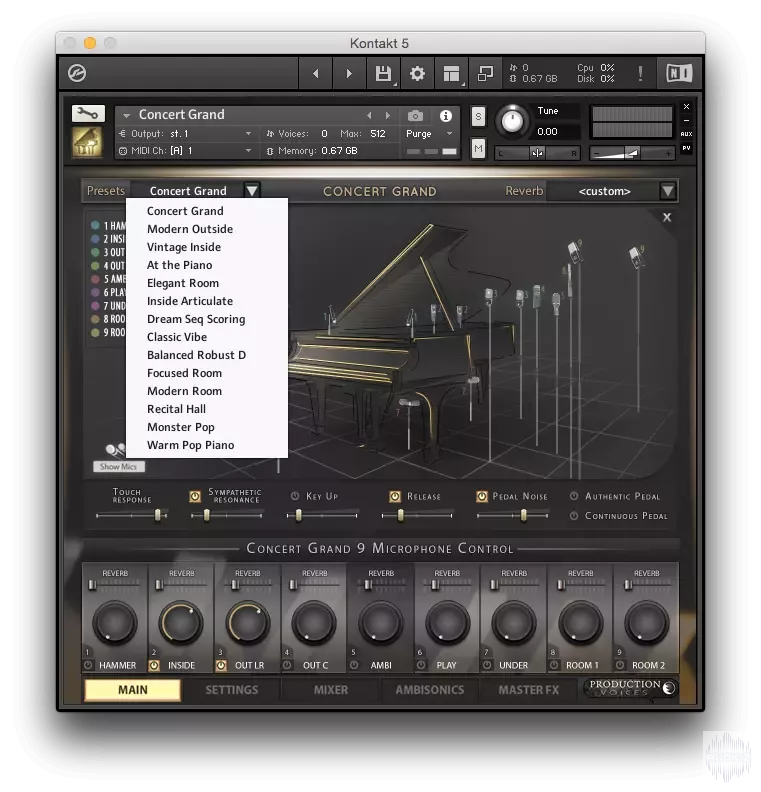Go to previous instrument with the header left arrow
The height and width of the screenshot is (792, 761).
click(316, 74)
